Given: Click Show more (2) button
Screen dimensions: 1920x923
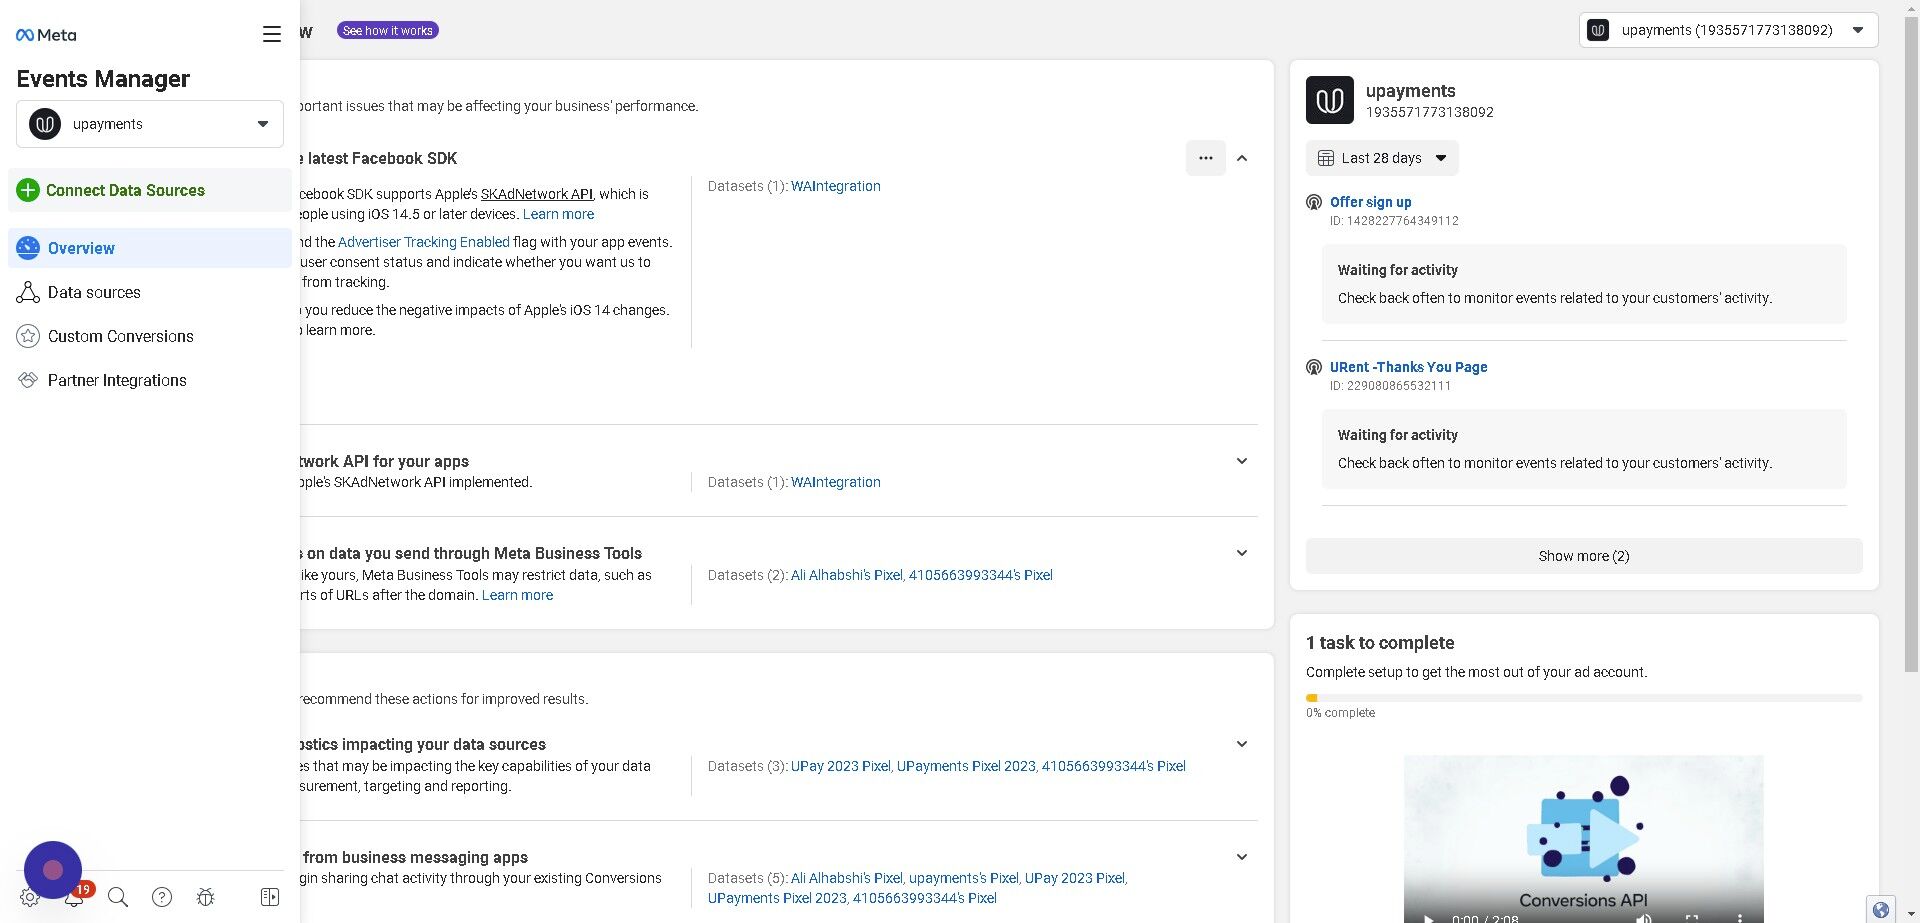Looking at the screenshot, I should point(1583,556).
